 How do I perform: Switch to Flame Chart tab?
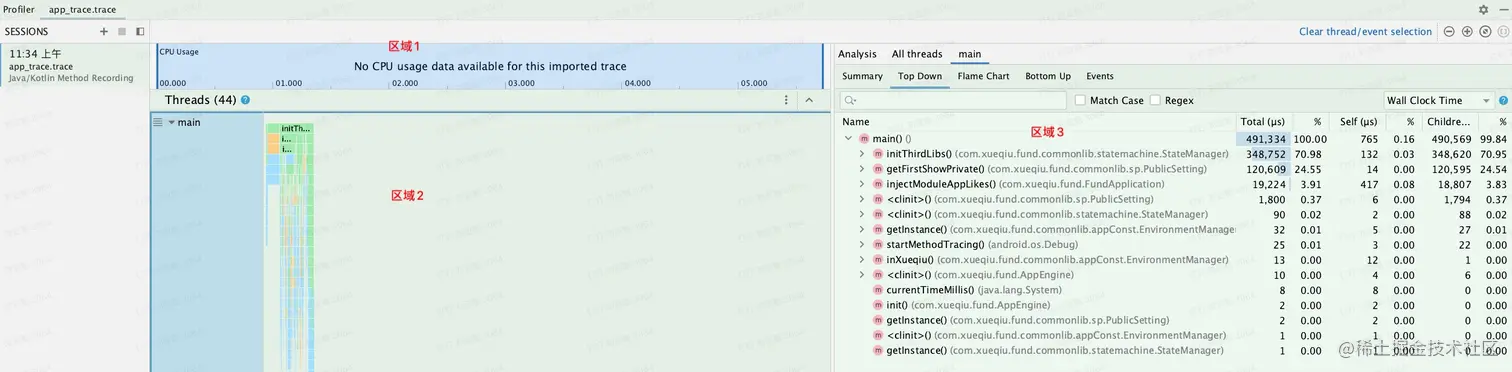(x=983, y=76)
